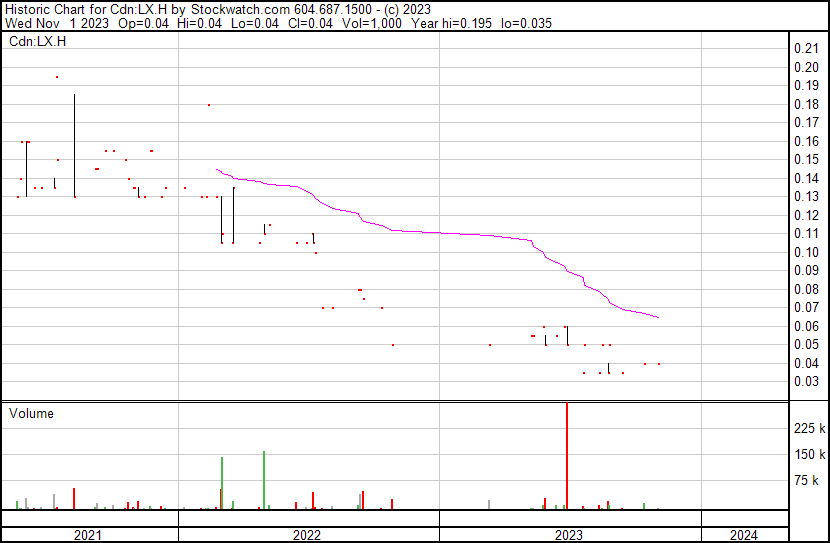Click the 0.12 price axis label
Screen dimensions: 830x543
click(807, 215)
